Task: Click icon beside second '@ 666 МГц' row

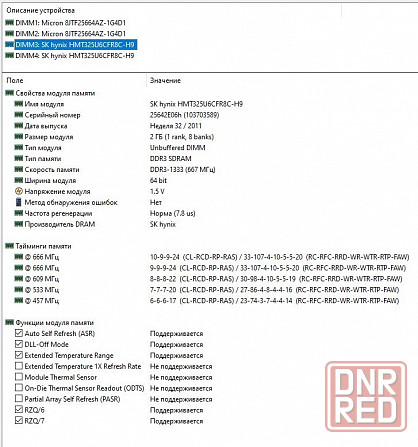Action: (x=19, y=268)
